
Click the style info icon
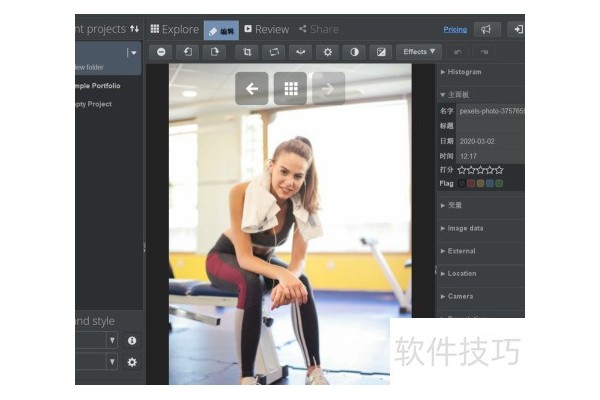[132, 340]
